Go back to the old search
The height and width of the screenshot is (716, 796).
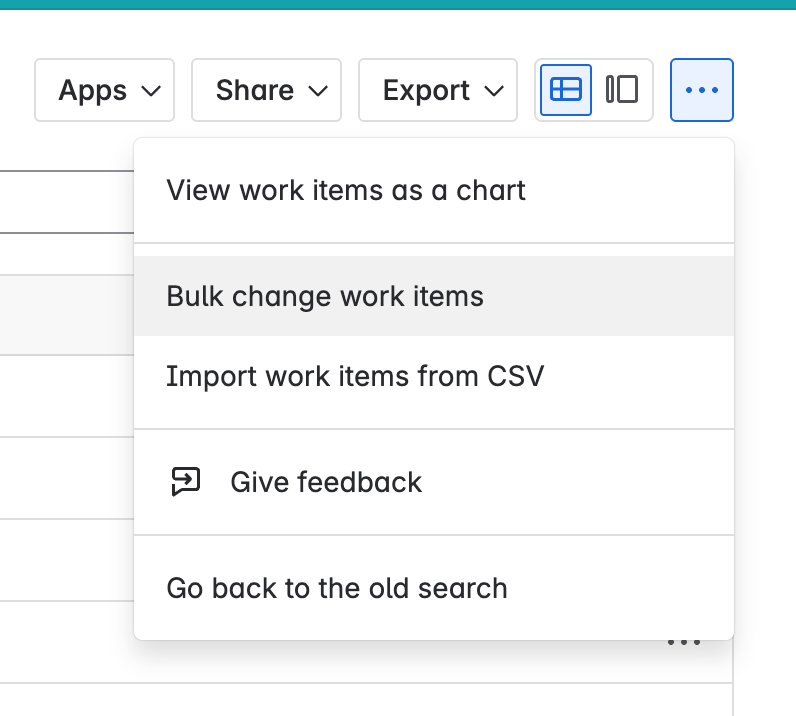point(337,588)
